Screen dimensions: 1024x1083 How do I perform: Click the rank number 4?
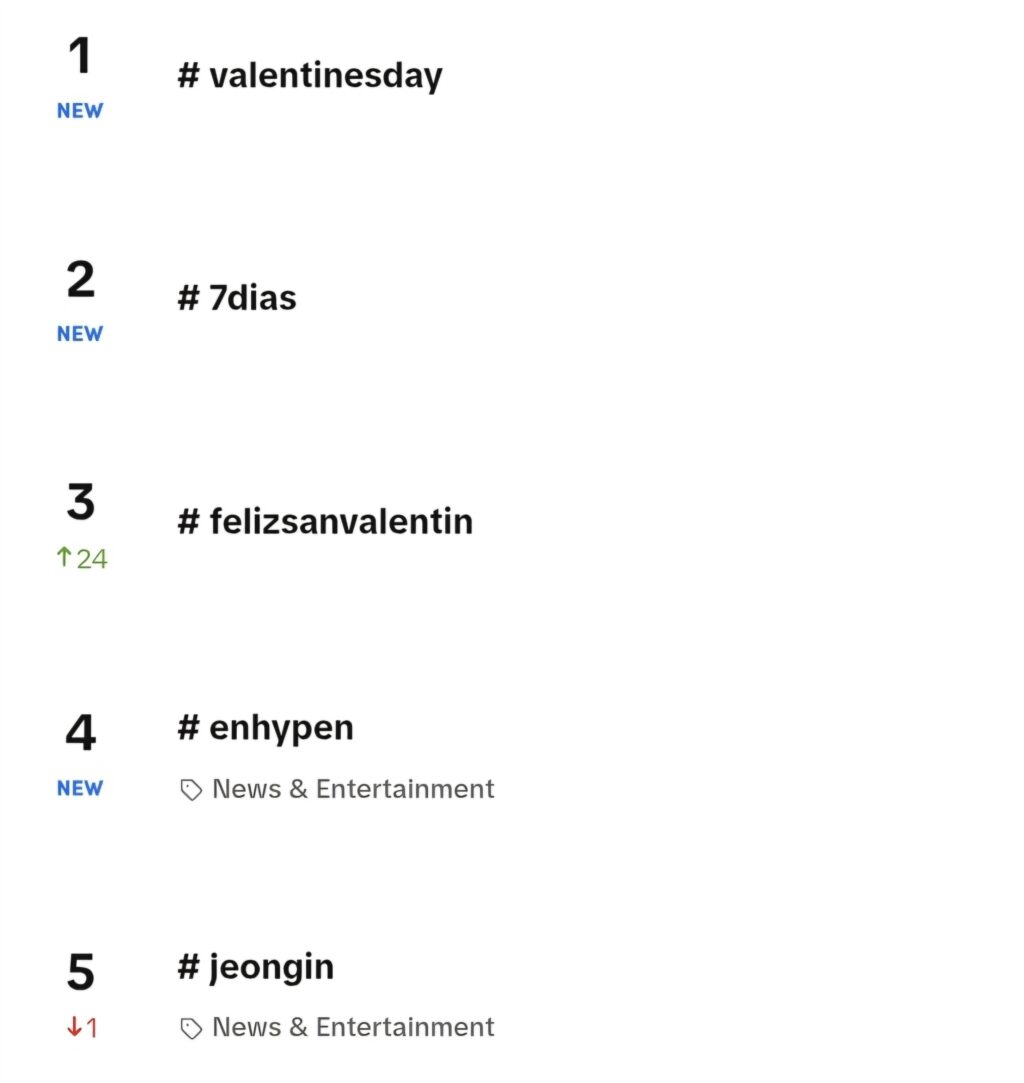click(x=81, y=732)
